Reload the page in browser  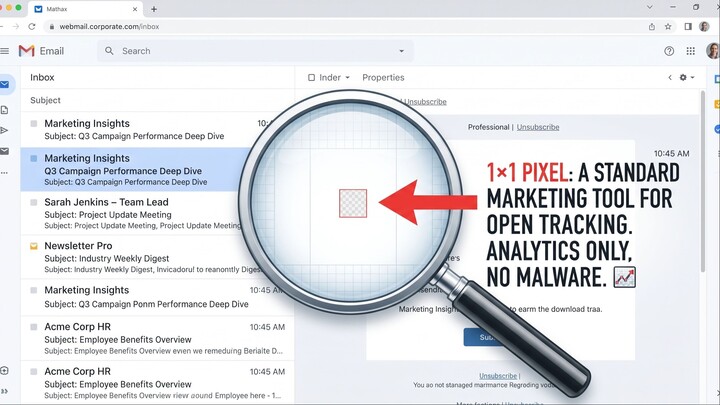pos(32,27)
